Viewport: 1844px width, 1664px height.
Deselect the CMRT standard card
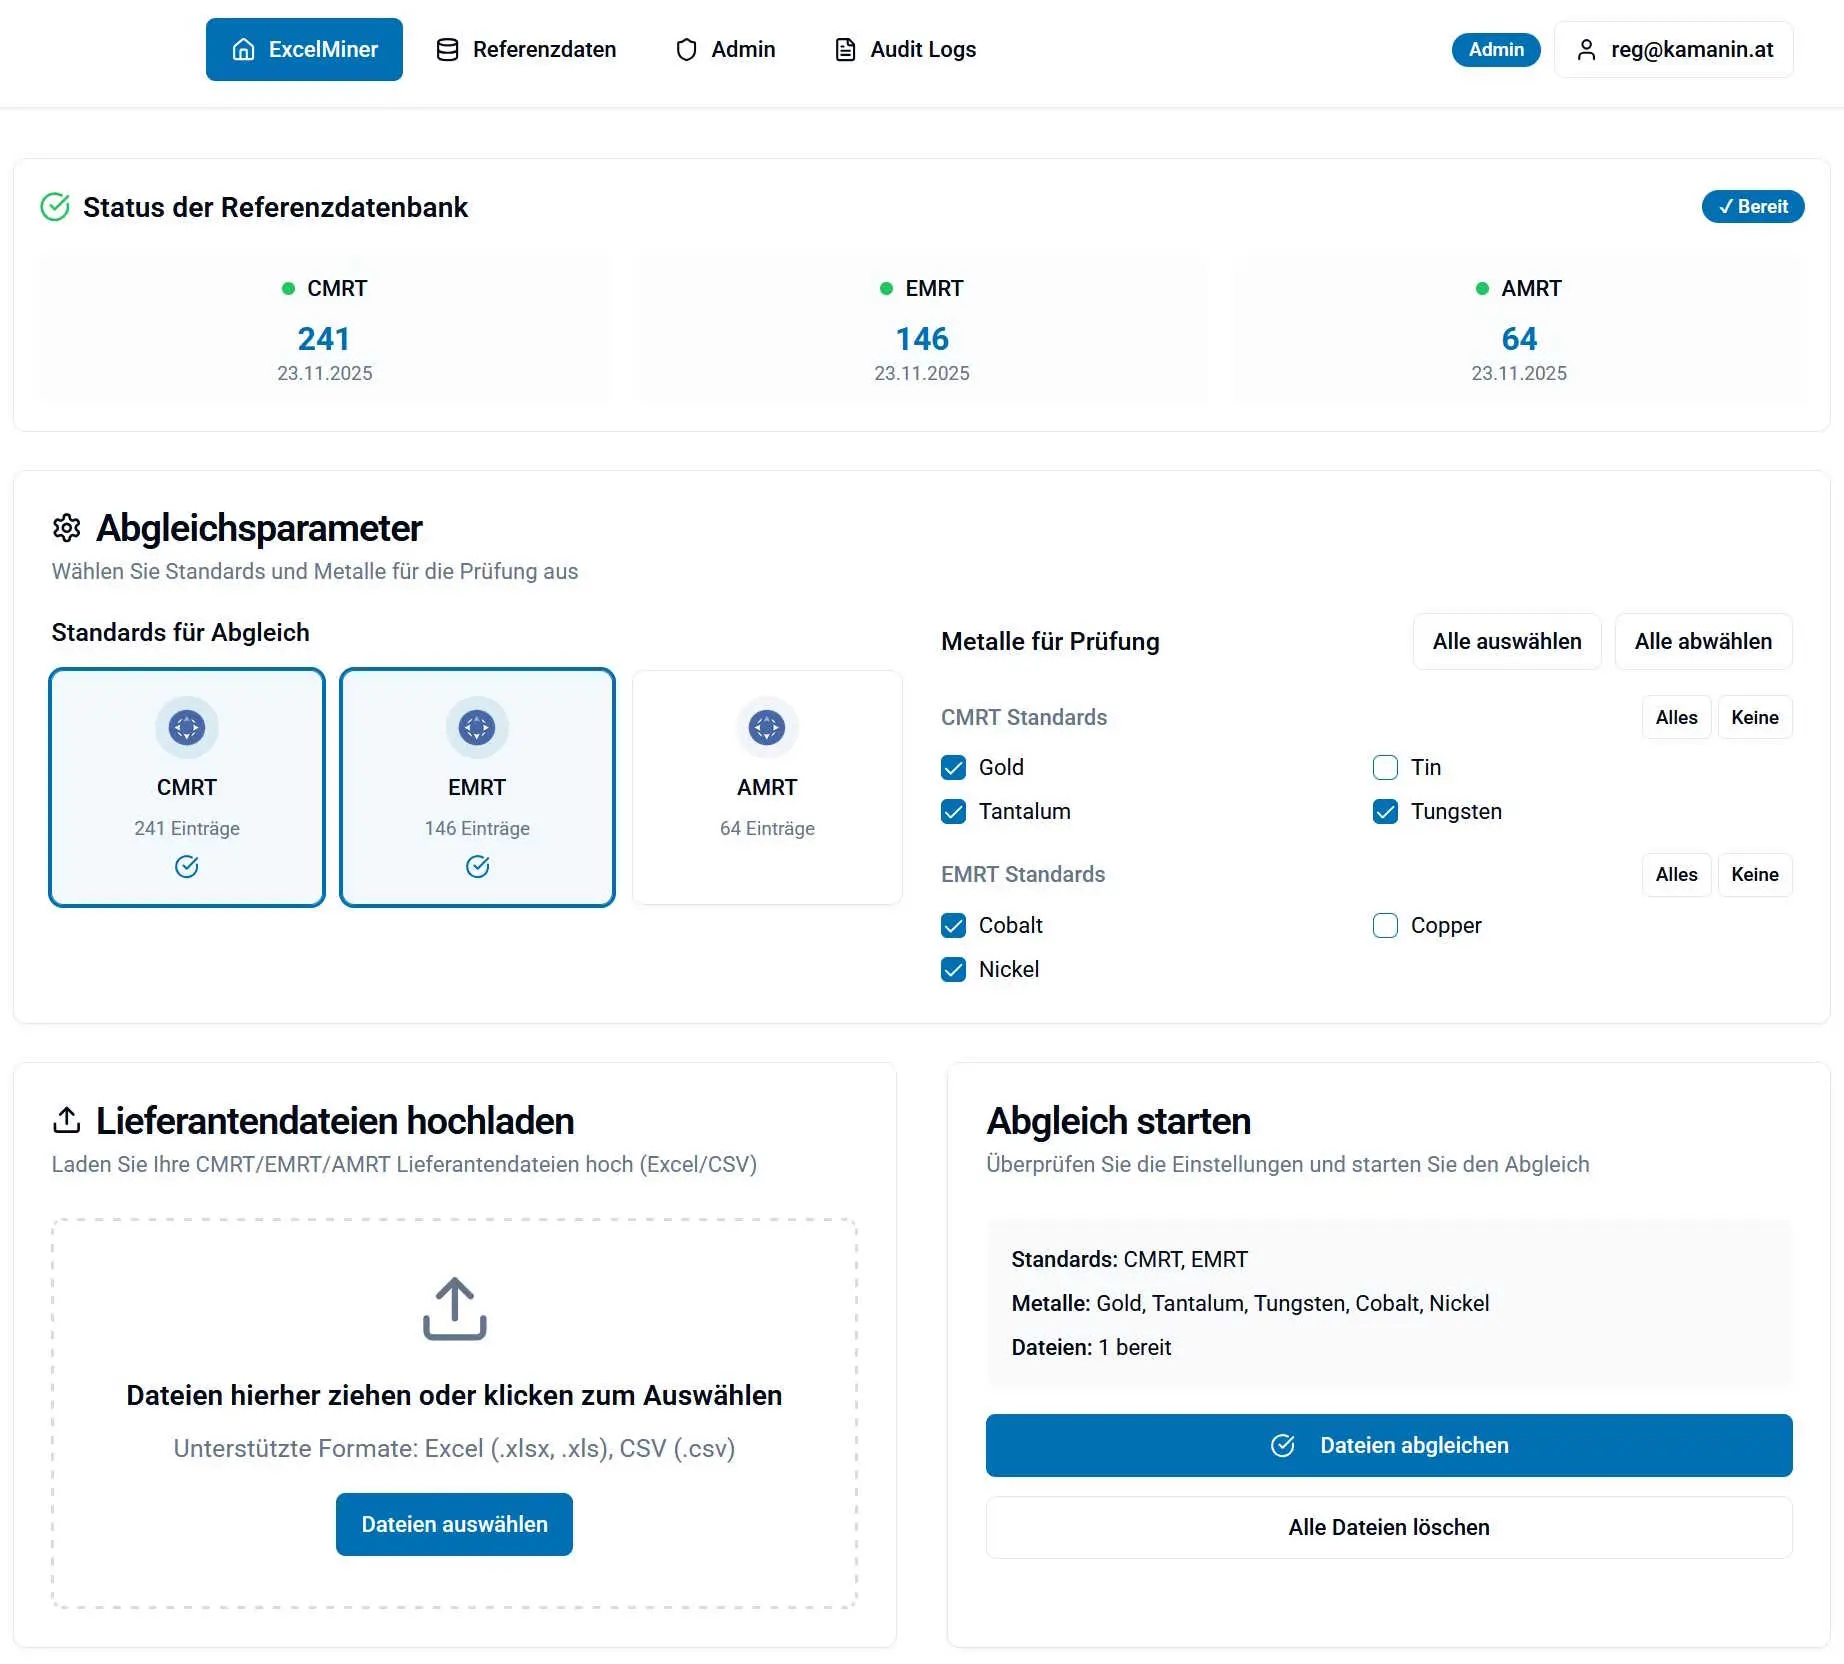(x=187, y=788)
